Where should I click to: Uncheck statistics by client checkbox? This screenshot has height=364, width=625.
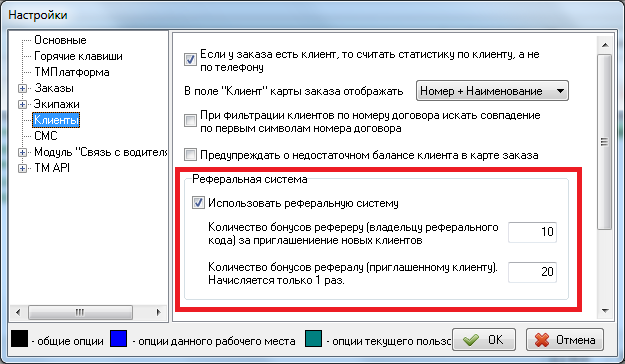(190, 60)
